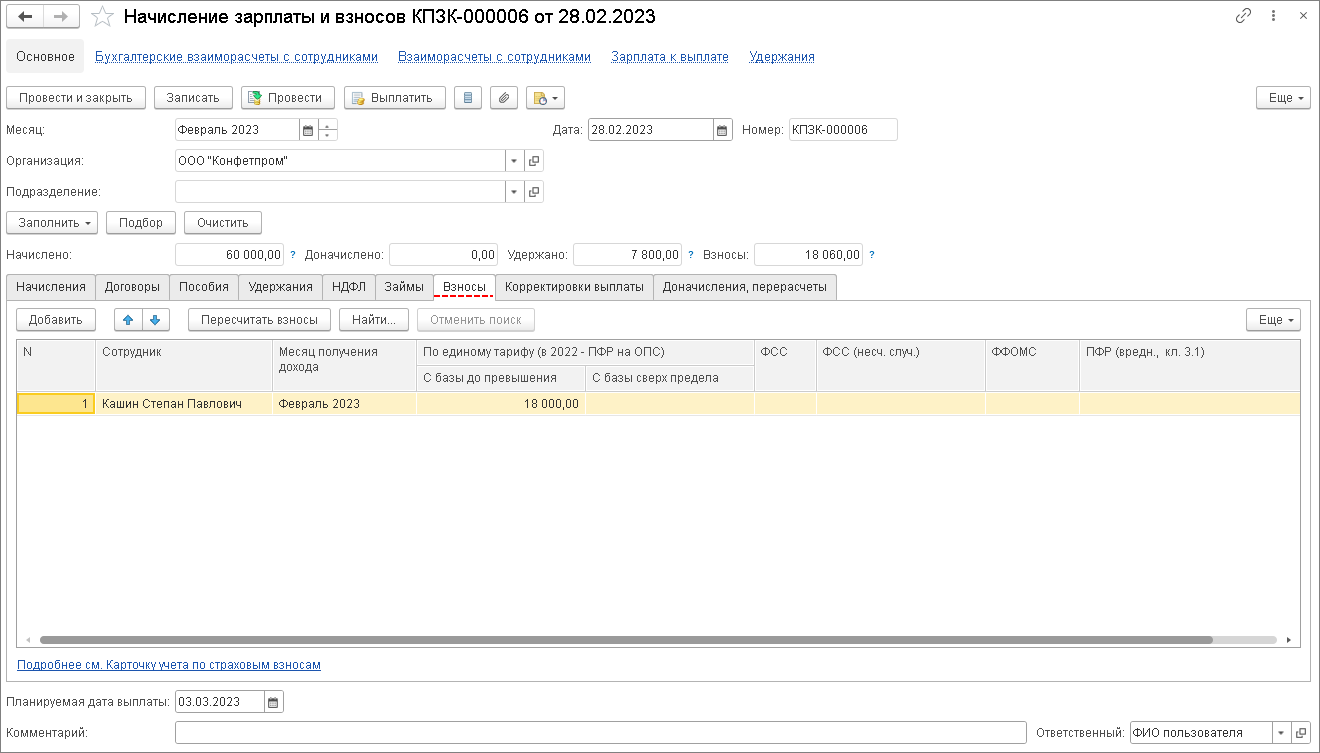The width and height of the screenshot is (1320, 753).
Task: Click the Провести и закрыть button
Action: tap(76, 98)
